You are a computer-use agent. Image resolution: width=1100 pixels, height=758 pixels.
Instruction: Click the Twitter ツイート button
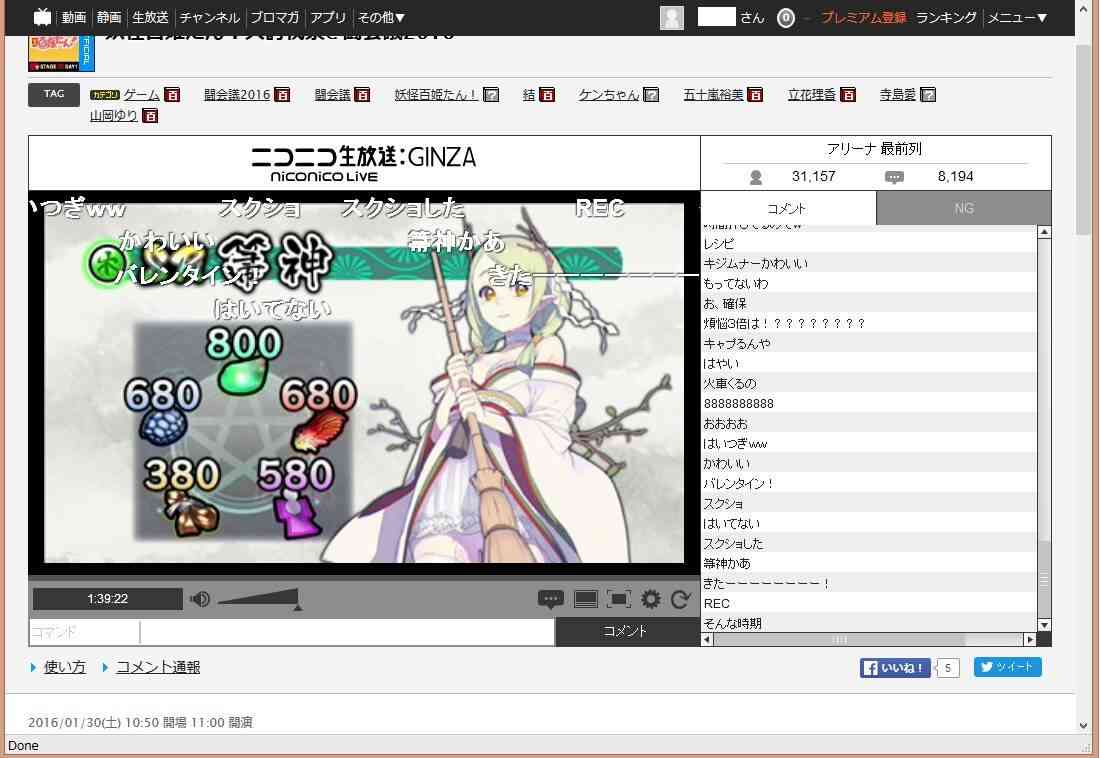1007,667
